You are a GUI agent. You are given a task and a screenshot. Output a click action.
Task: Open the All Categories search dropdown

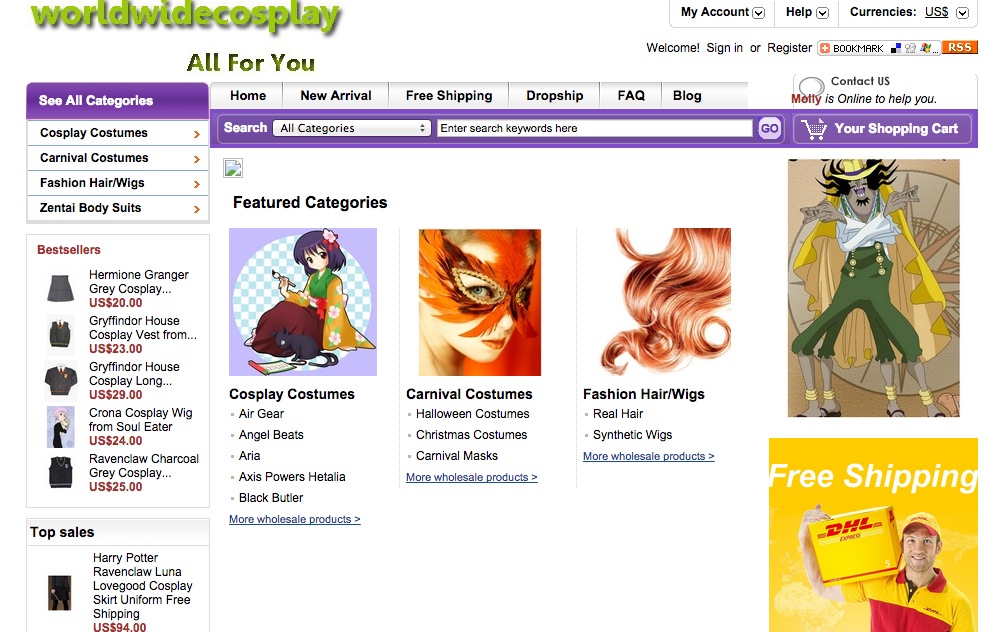(x=353, y=128)
